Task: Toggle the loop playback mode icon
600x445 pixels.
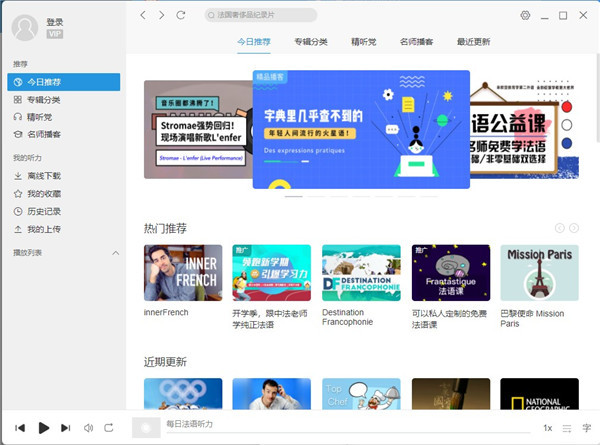Action: 109,428
